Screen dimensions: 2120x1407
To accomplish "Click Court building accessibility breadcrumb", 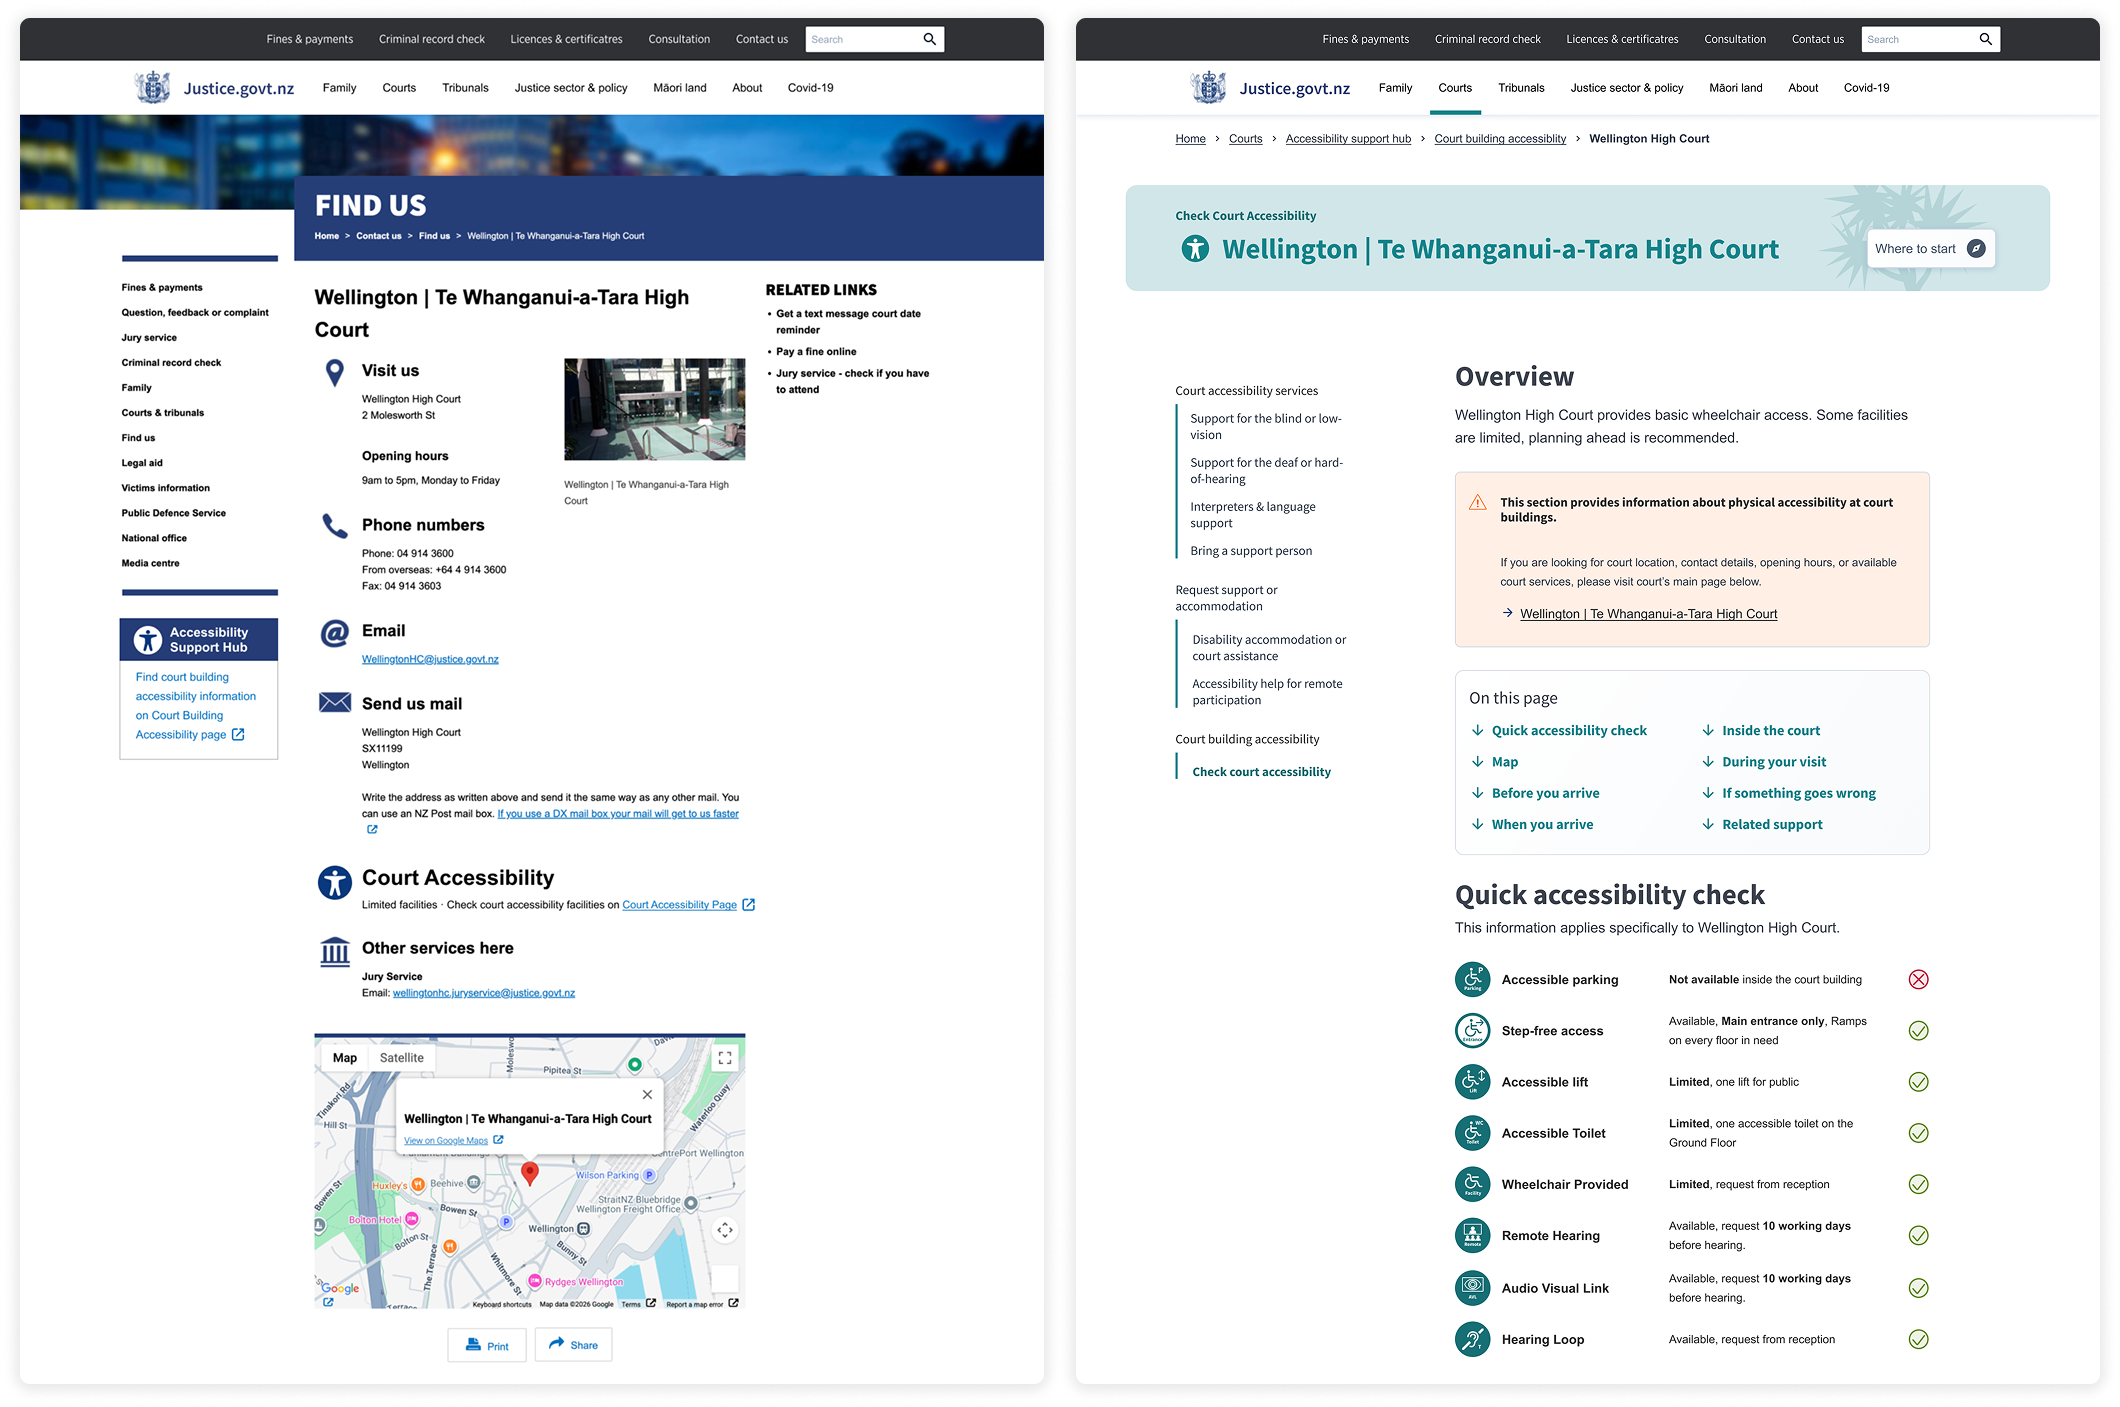I will 1500,139.
